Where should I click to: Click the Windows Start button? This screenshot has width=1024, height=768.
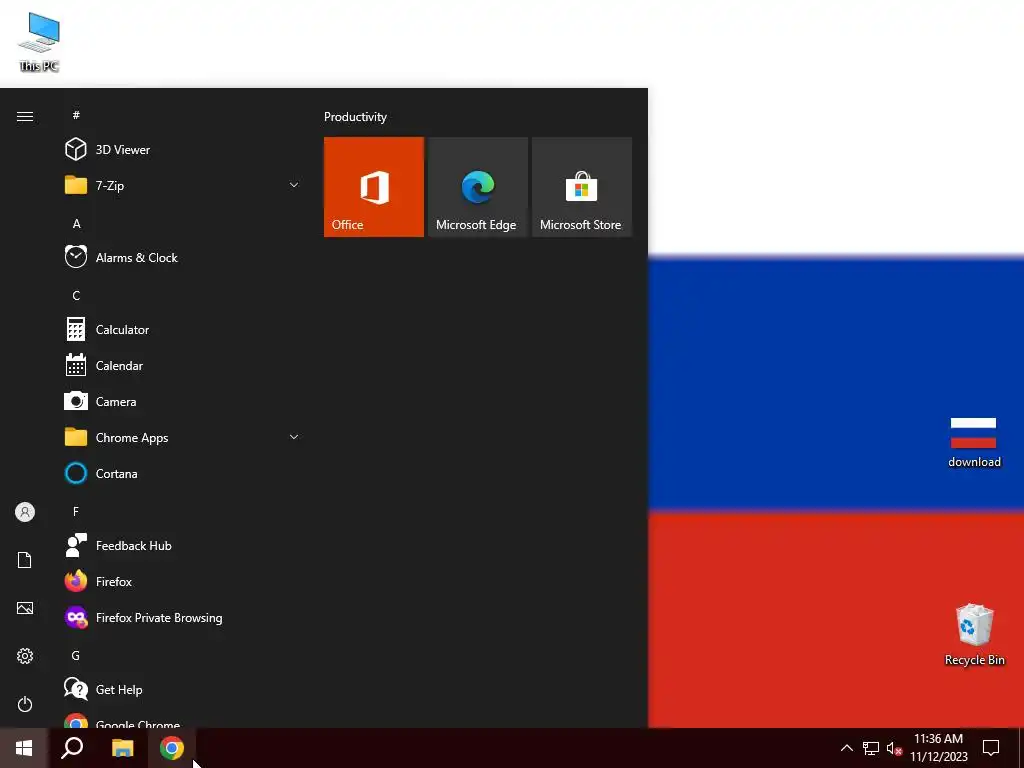pyautogui.click(x=24, y=748)
